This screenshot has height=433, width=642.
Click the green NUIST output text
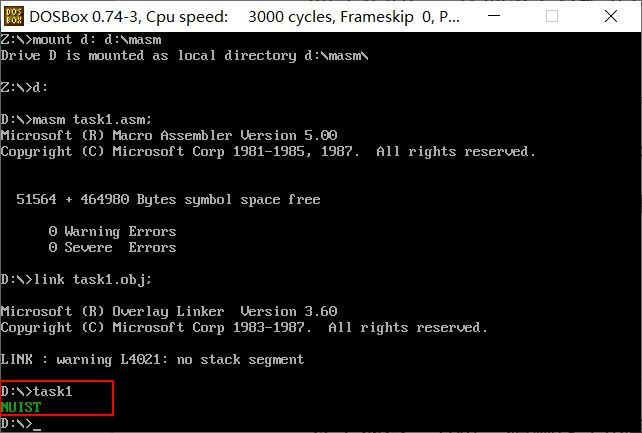(x=21, y=407)
